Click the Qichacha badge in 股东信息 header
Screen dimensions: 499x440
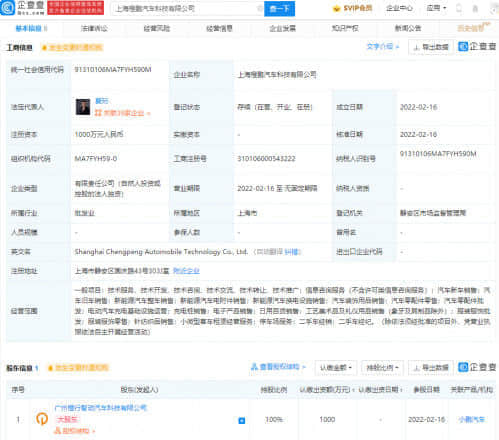coord(477,367)
